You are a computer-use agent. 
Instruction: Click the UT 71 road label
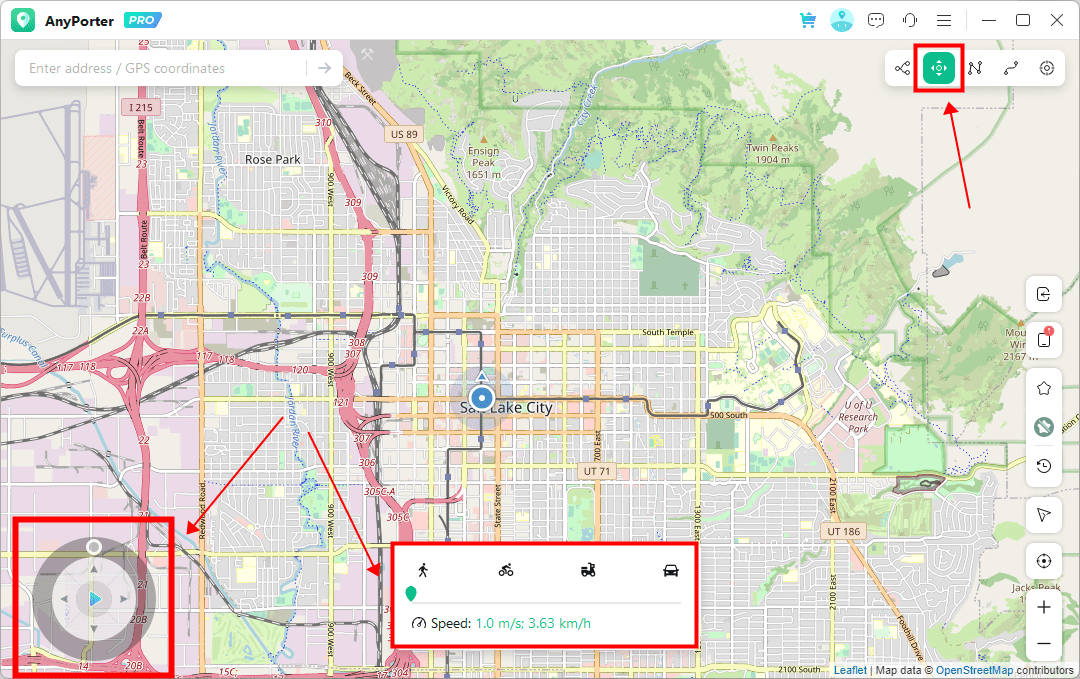click(596, 471)
